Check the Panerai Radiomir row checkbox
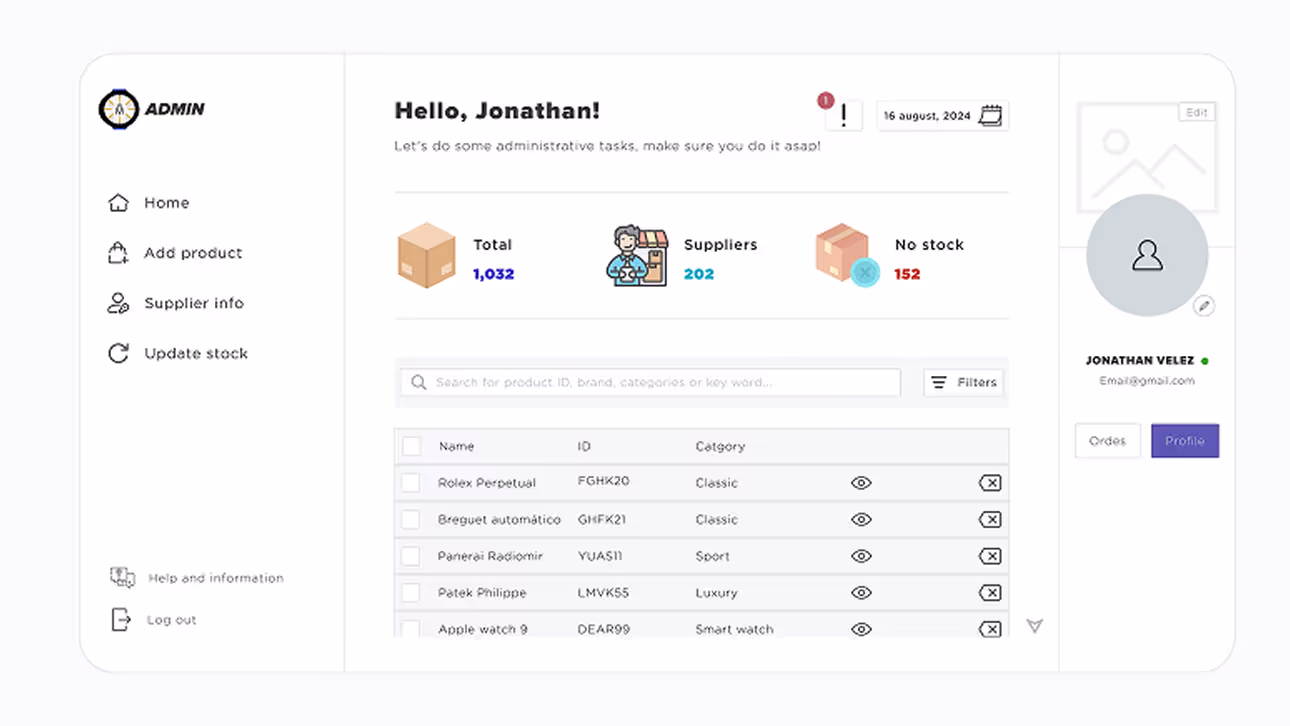Screen dimensions: 1290x726 pyautogui.click(x=410, y=556)
